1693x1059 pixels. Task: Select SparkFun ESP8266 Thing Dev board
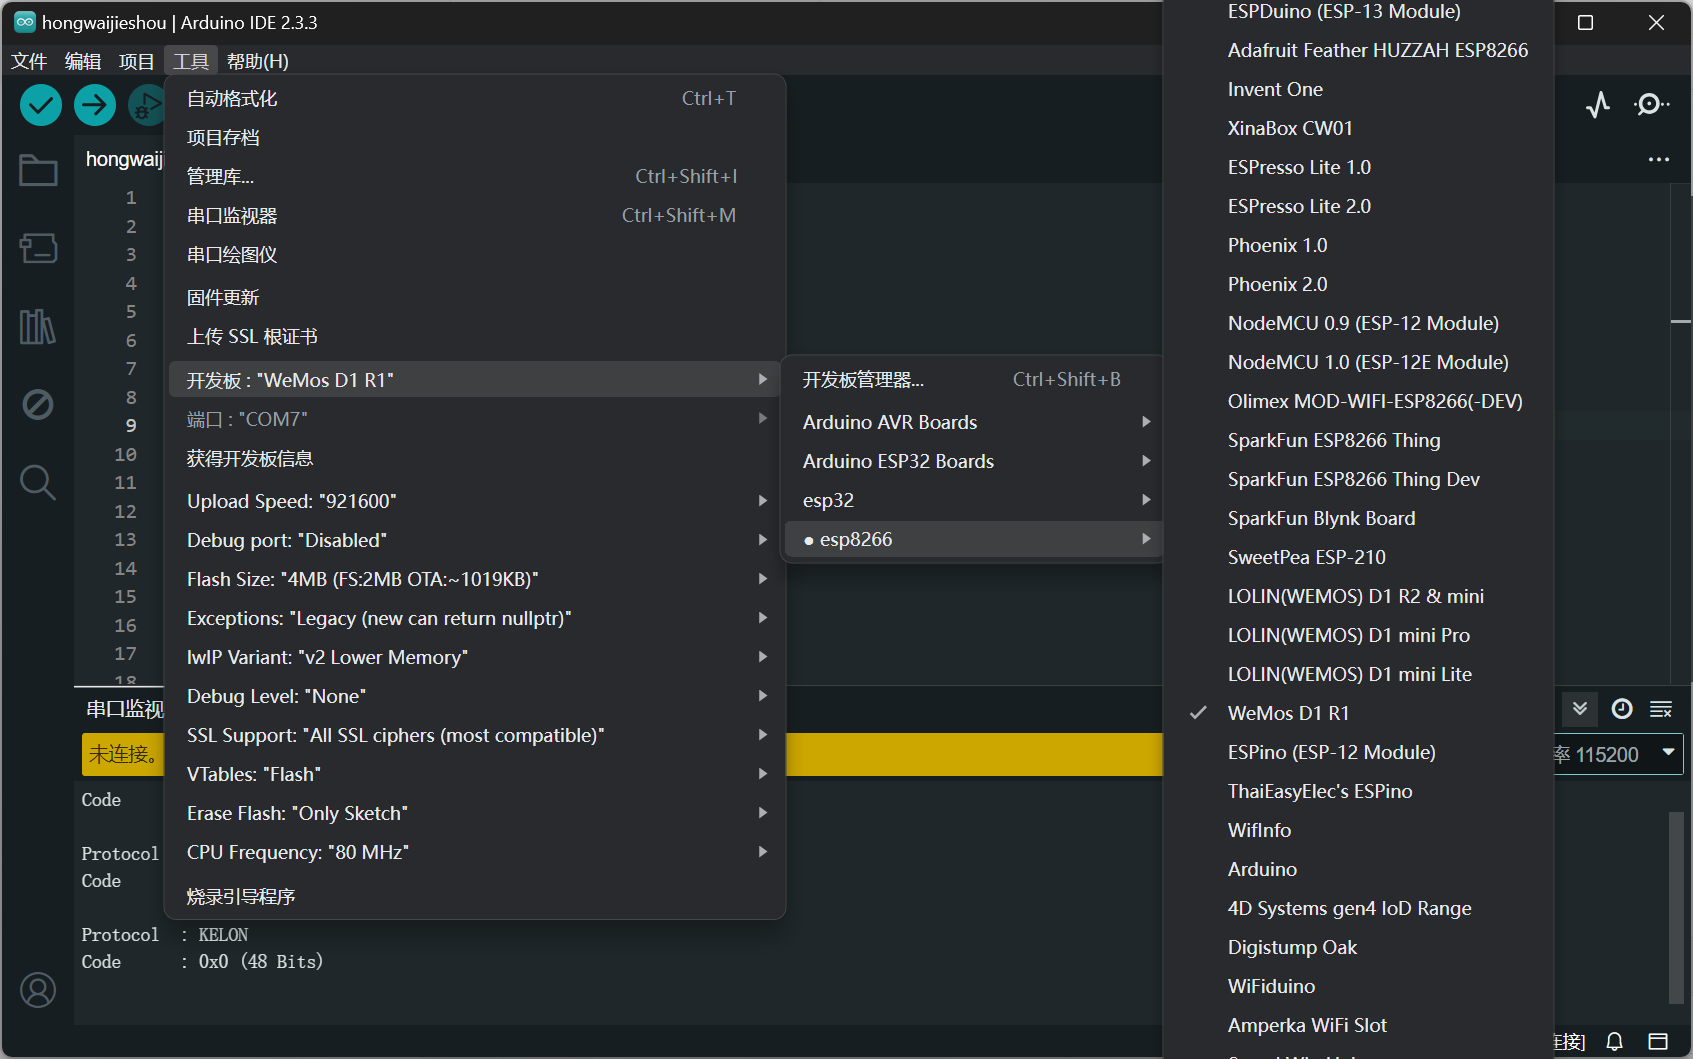click(x=1358, y=479)
